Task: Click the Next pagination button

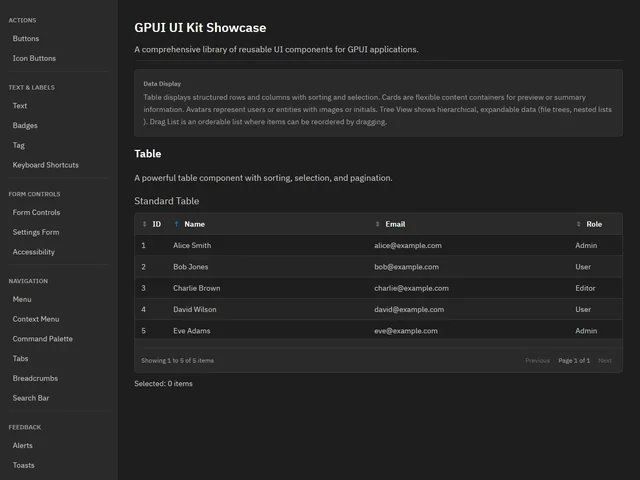Action: [x=605, y=360]
